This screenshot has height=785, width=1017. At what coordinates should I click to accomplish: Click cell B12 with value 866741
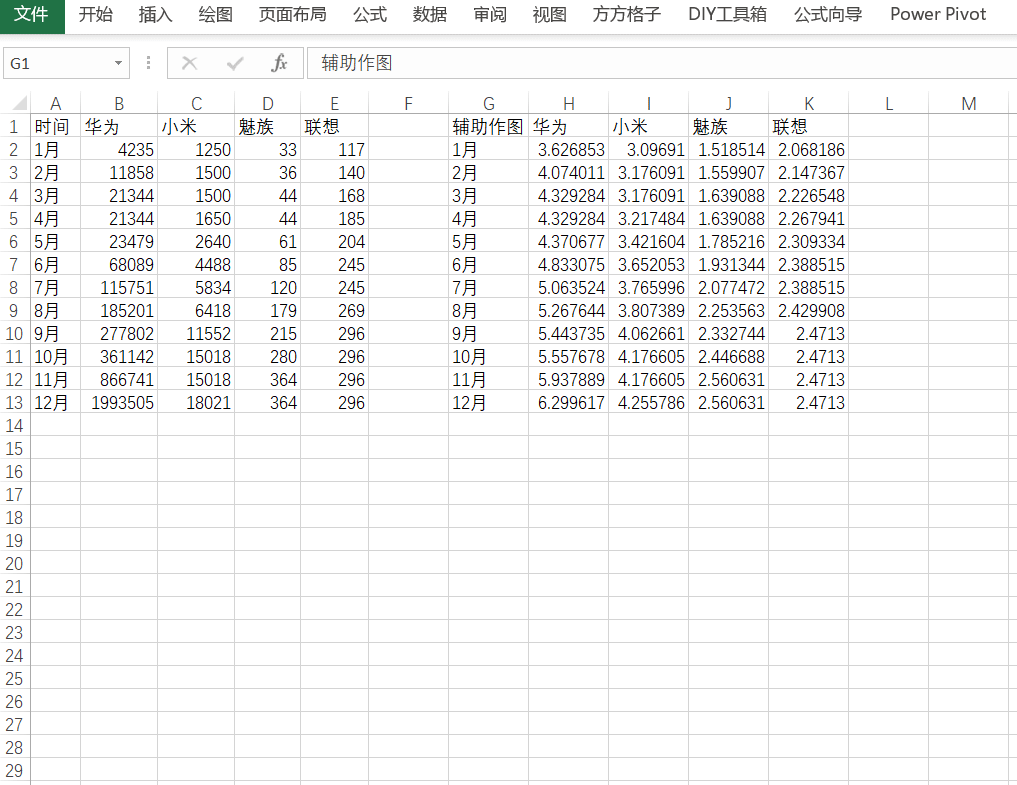tap(119, 380)
